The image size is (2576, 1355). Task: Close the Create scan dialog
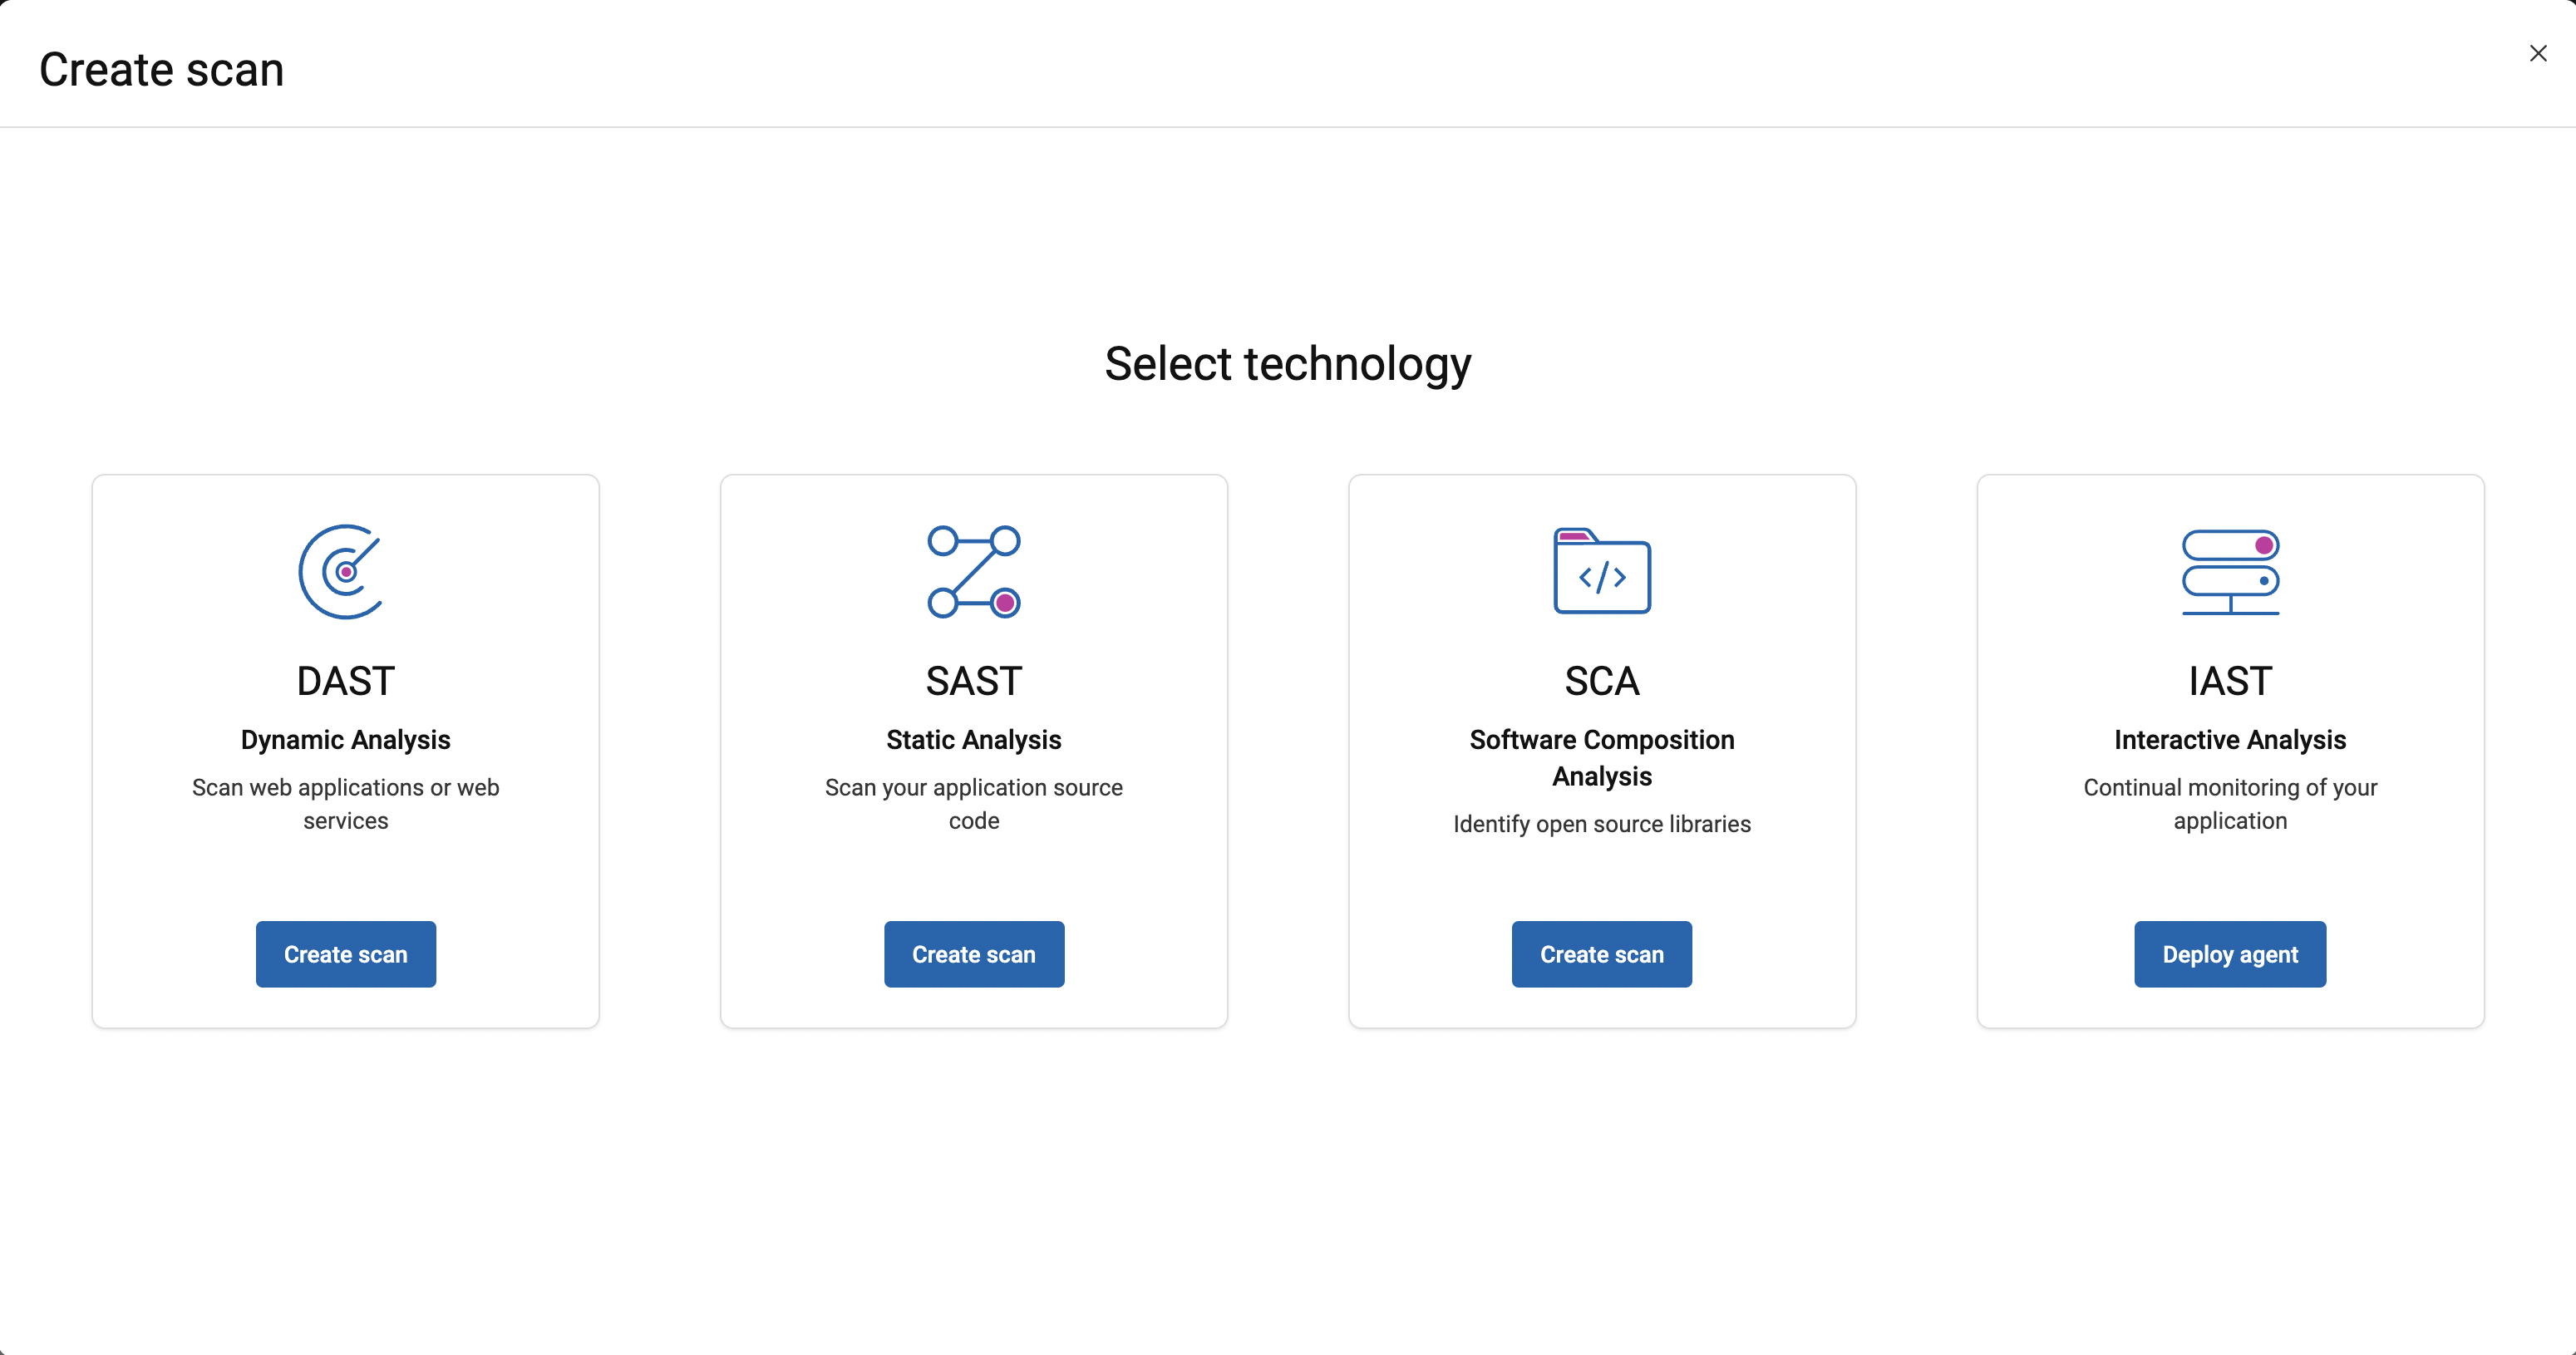tap(2537, 54)
